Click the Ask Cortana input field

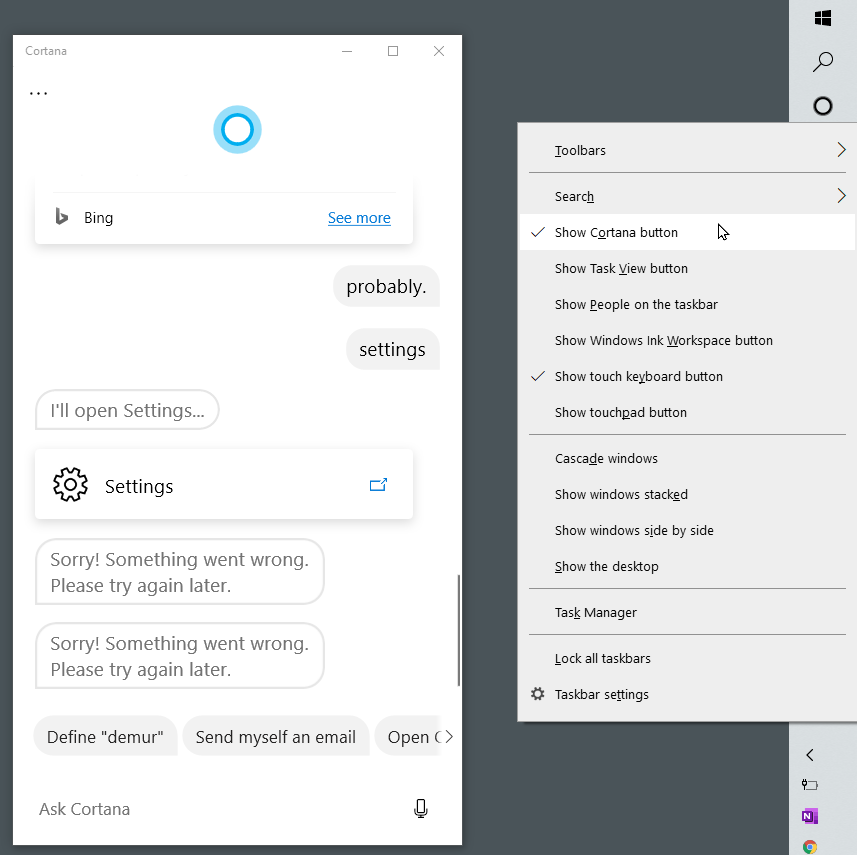coord(219,809)
